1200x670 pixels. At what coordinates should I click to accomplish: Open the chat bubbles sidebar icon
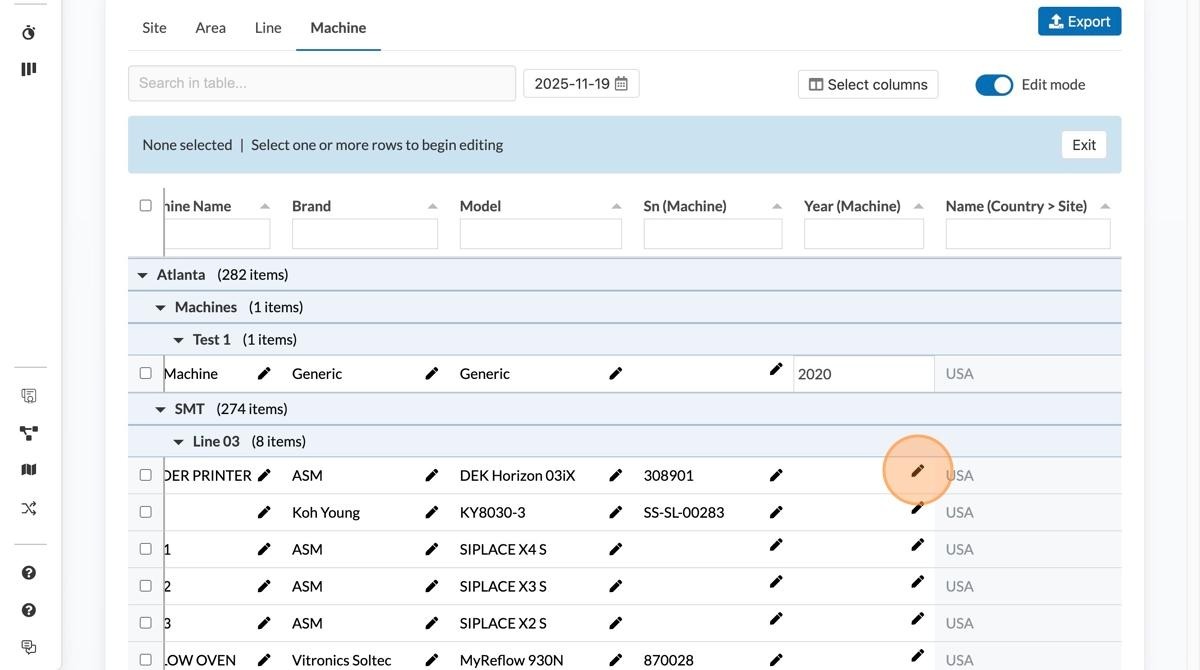pos(29,647)
